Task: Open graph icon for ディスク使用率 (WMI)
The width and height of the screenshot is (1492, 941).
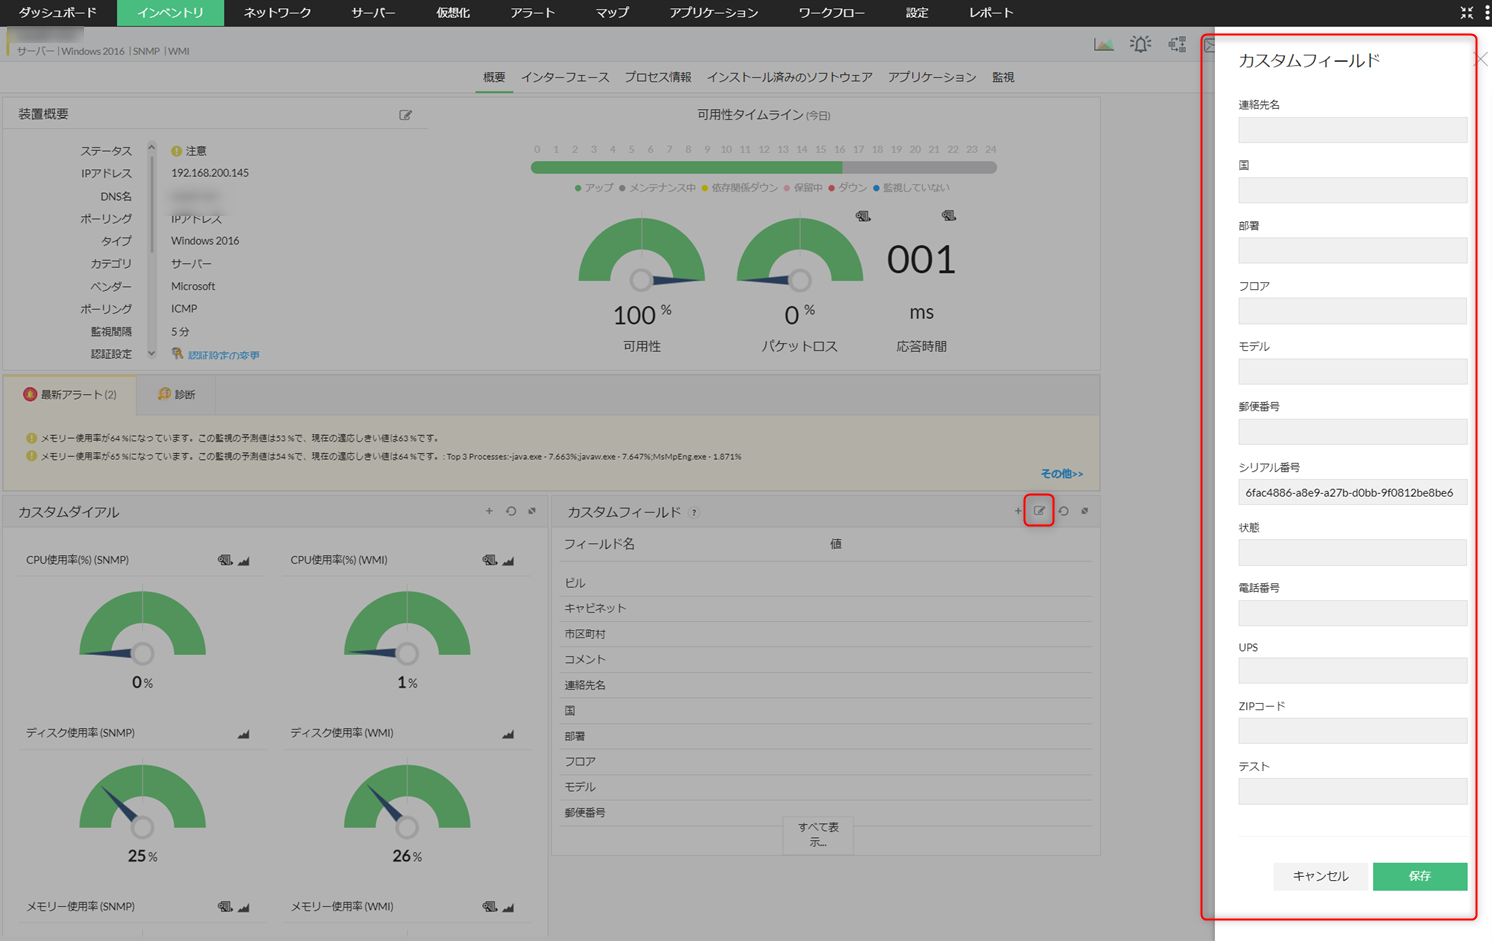Action: (x=509, y=734)
